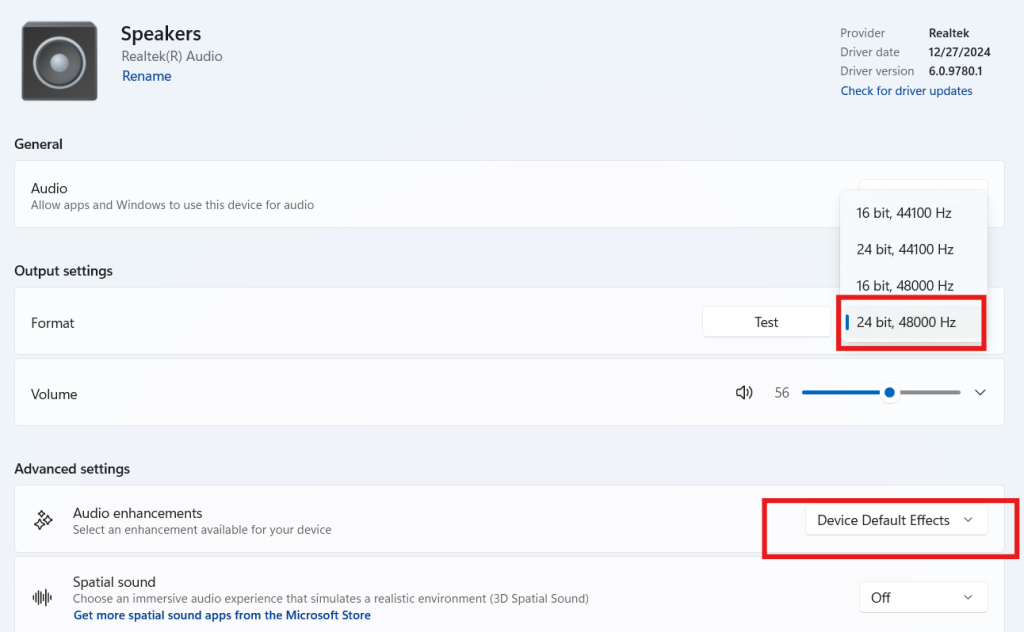1024x632 pixels.
Task: Click the Spatial sound row title
Action: click(114, 582)
